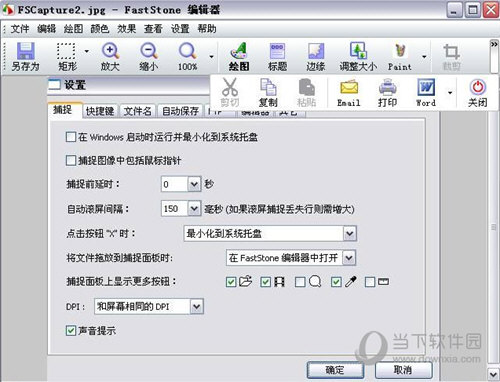
Task: Switch to the 快捷键 tab
Action: click(100, 111)
